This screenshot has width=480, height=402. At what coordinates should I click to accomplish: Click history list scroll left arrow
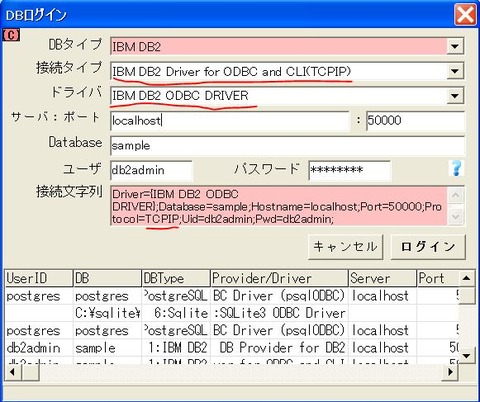point(13,372)
